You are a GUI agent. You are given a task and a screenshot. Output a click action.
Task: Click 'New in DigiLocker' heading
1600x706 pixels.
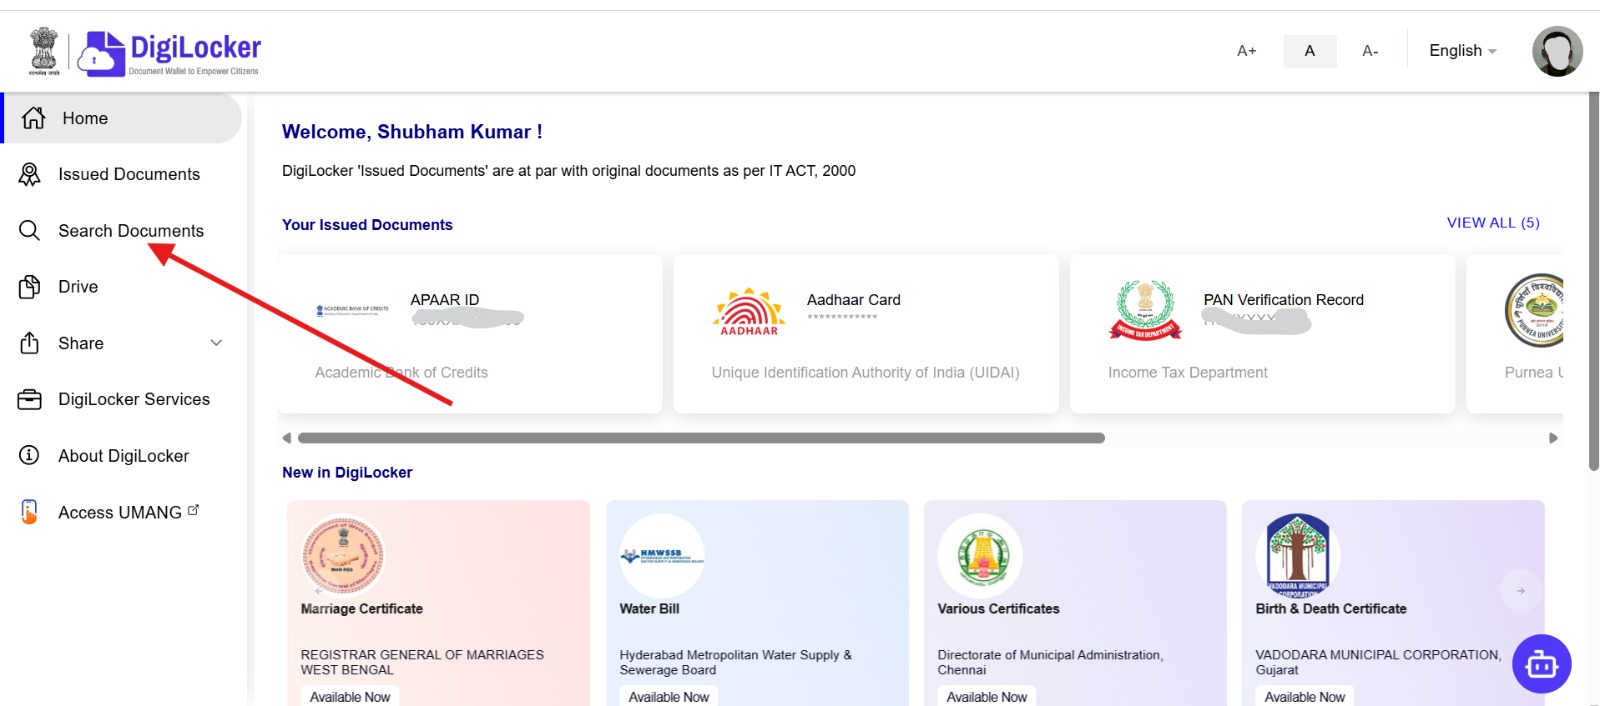point(347,473)
